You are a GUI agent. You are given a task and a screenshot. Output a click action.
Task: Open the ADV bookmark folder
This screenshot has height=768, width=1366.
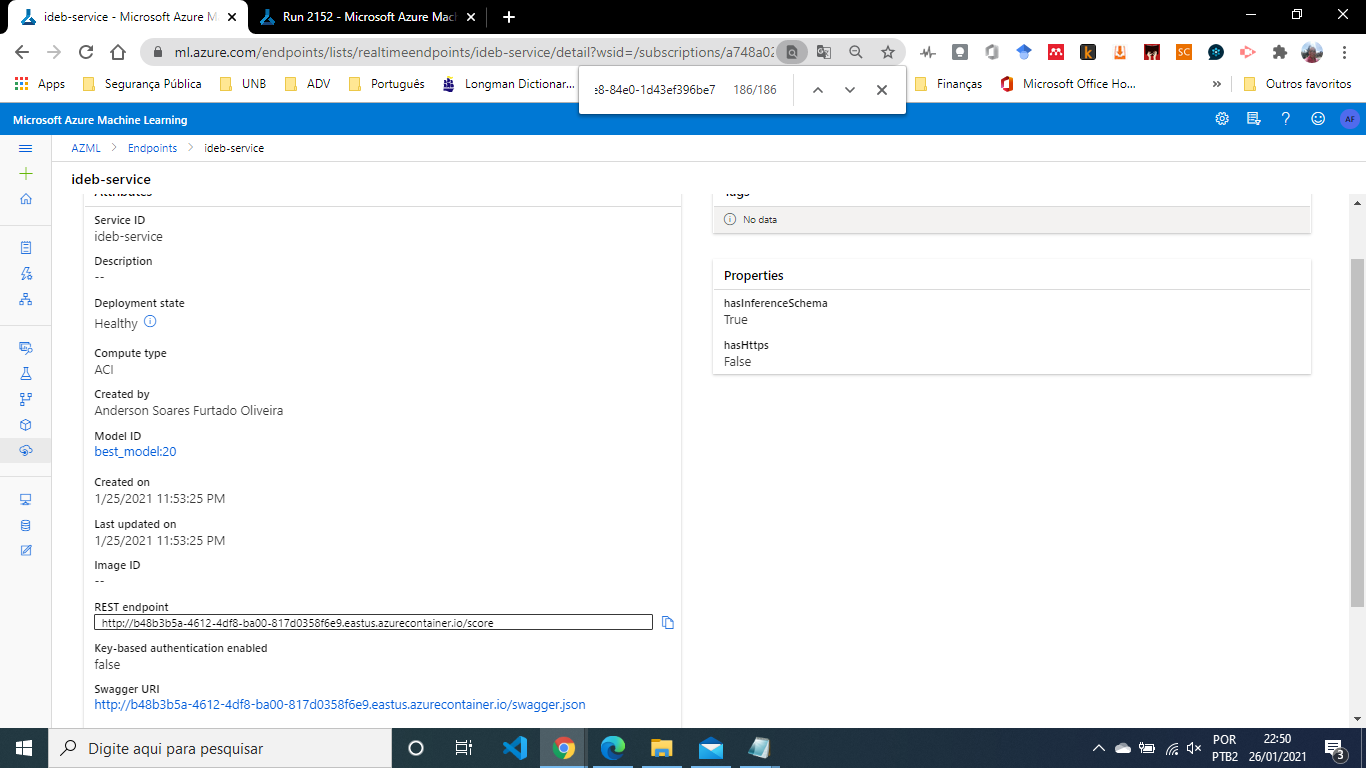coord(307,84)
